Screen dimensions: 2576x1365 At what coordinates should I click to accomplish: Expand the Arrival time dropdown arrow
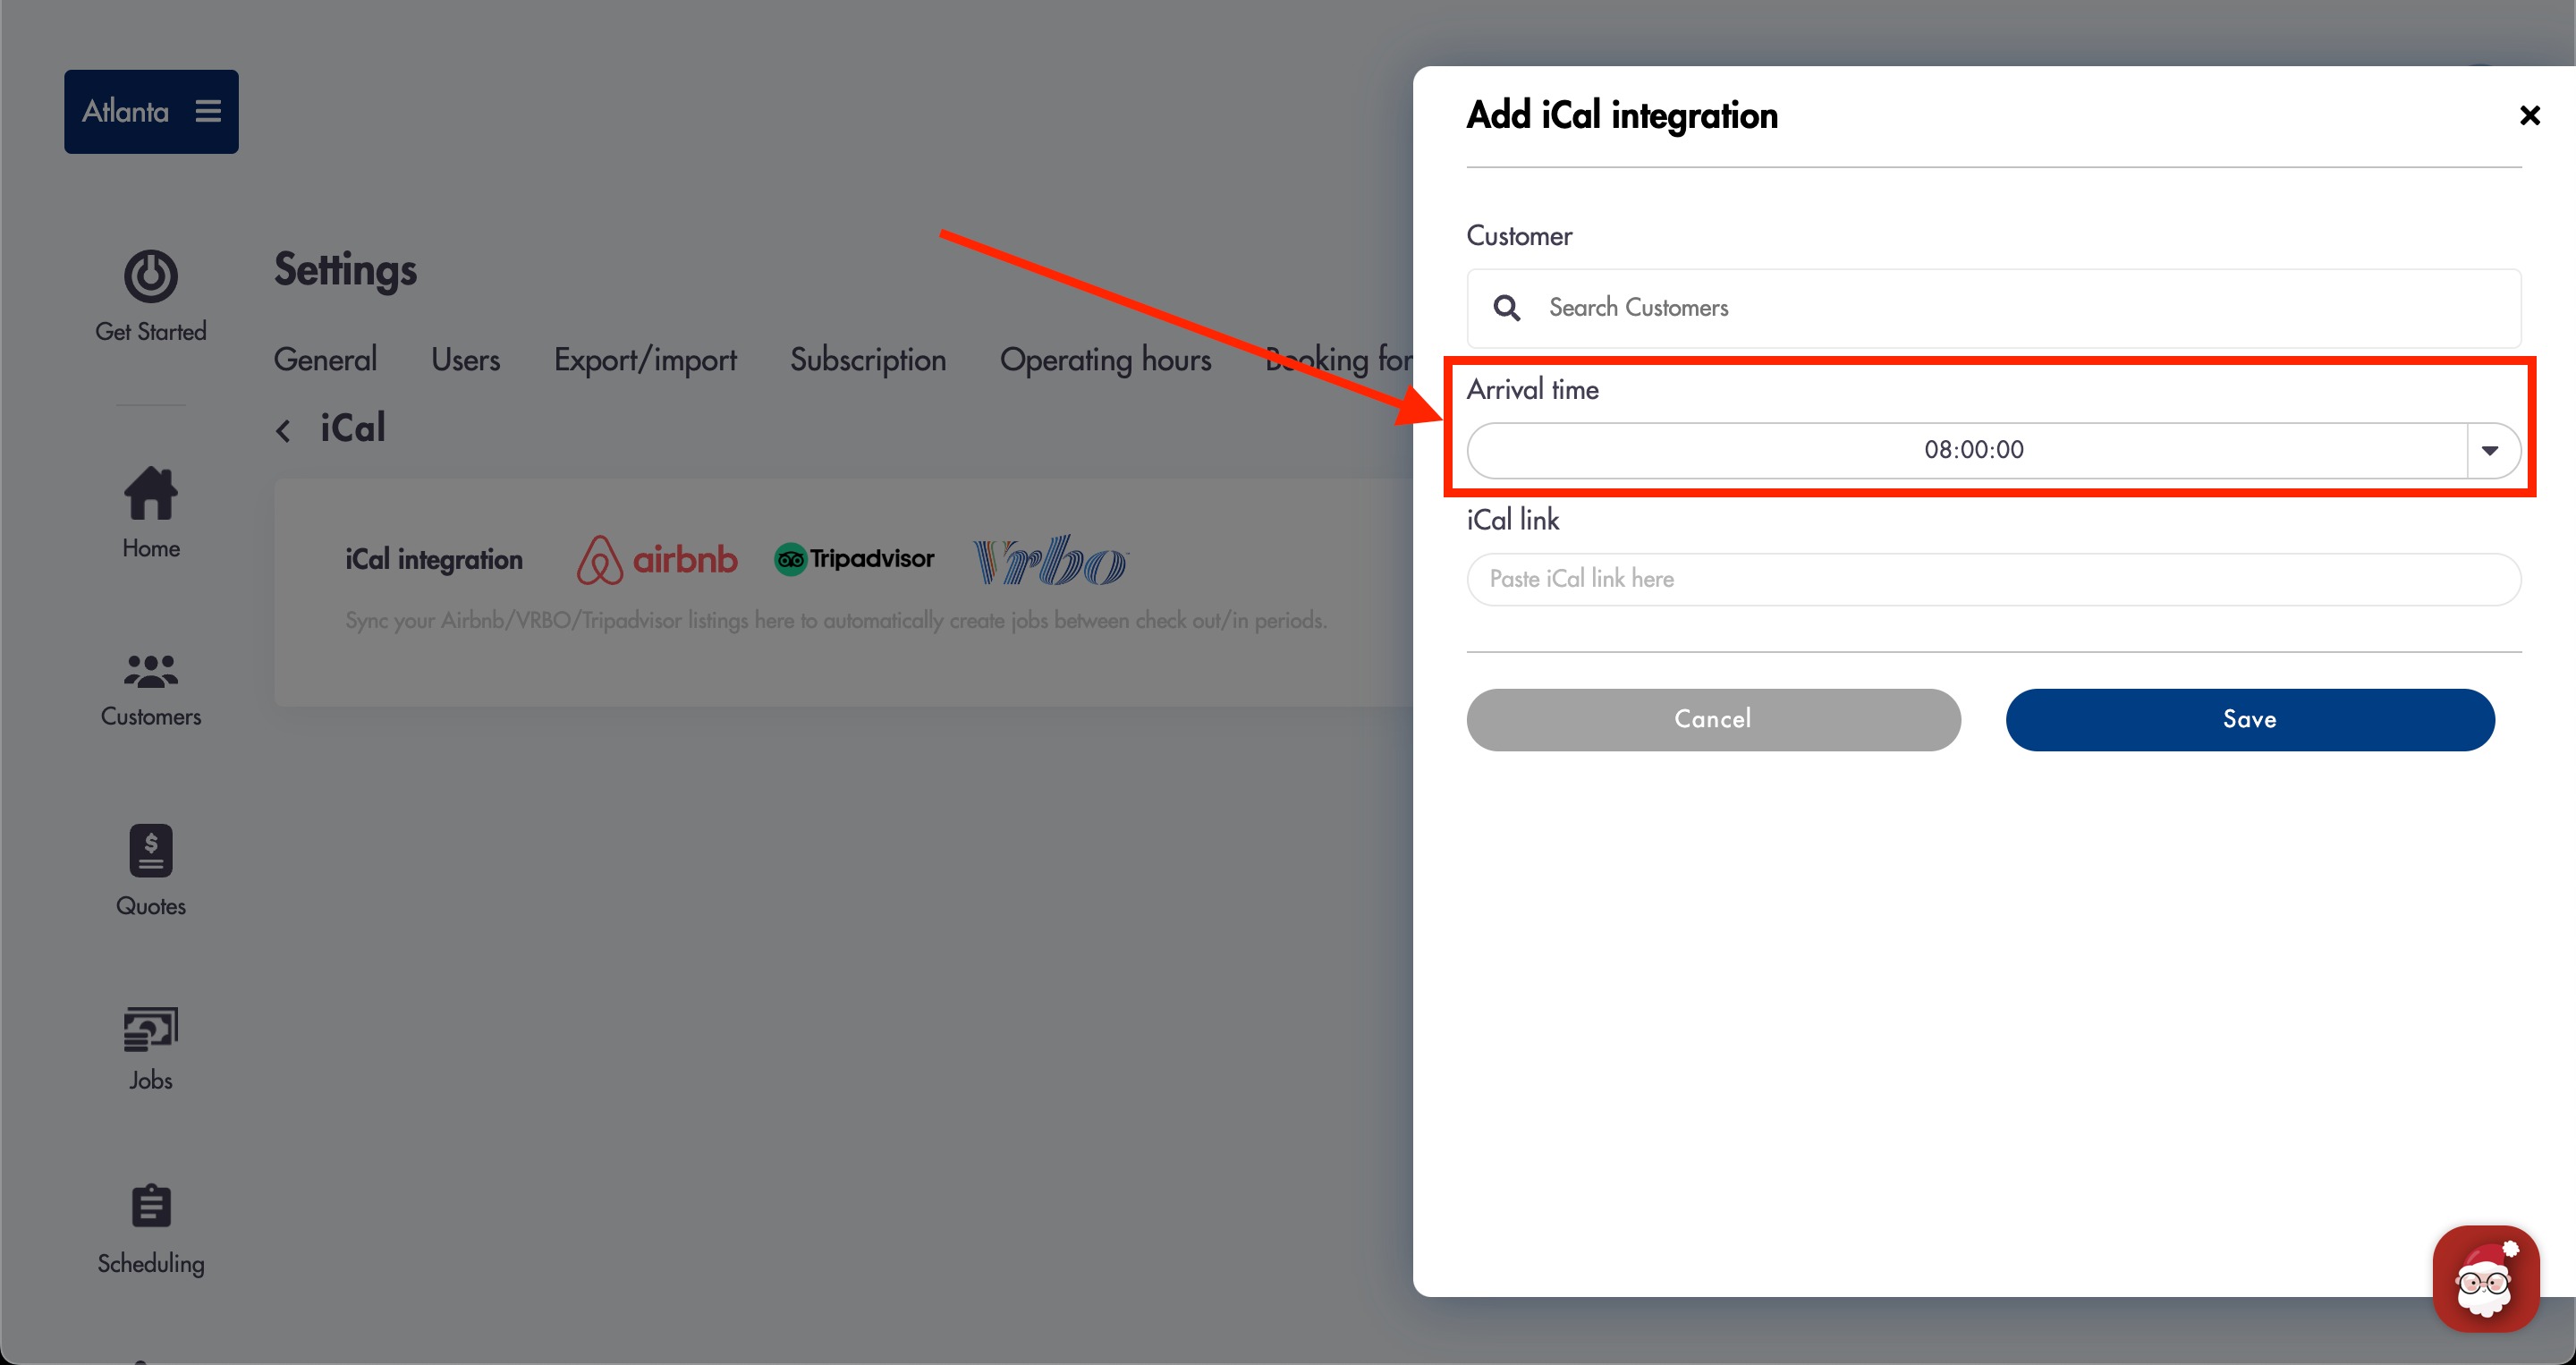tap(2490, 450)
